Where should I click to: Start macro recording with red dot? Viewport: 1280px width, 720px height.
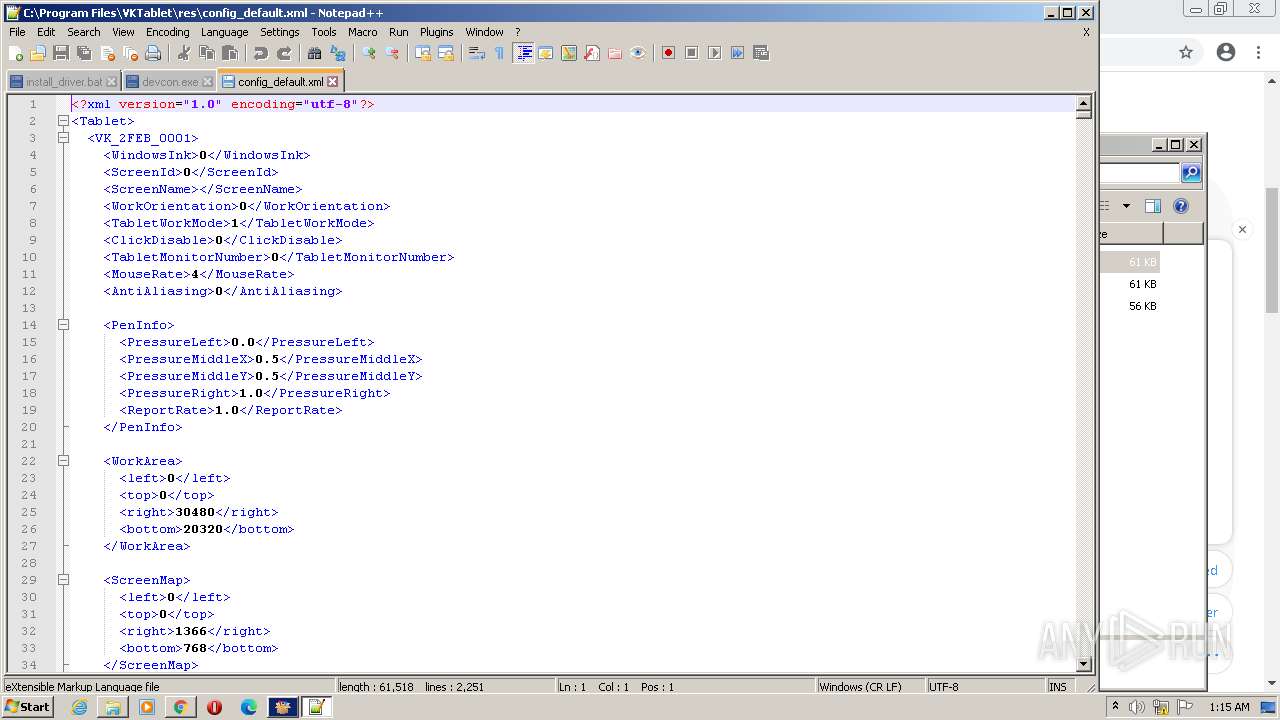point(668,53)
